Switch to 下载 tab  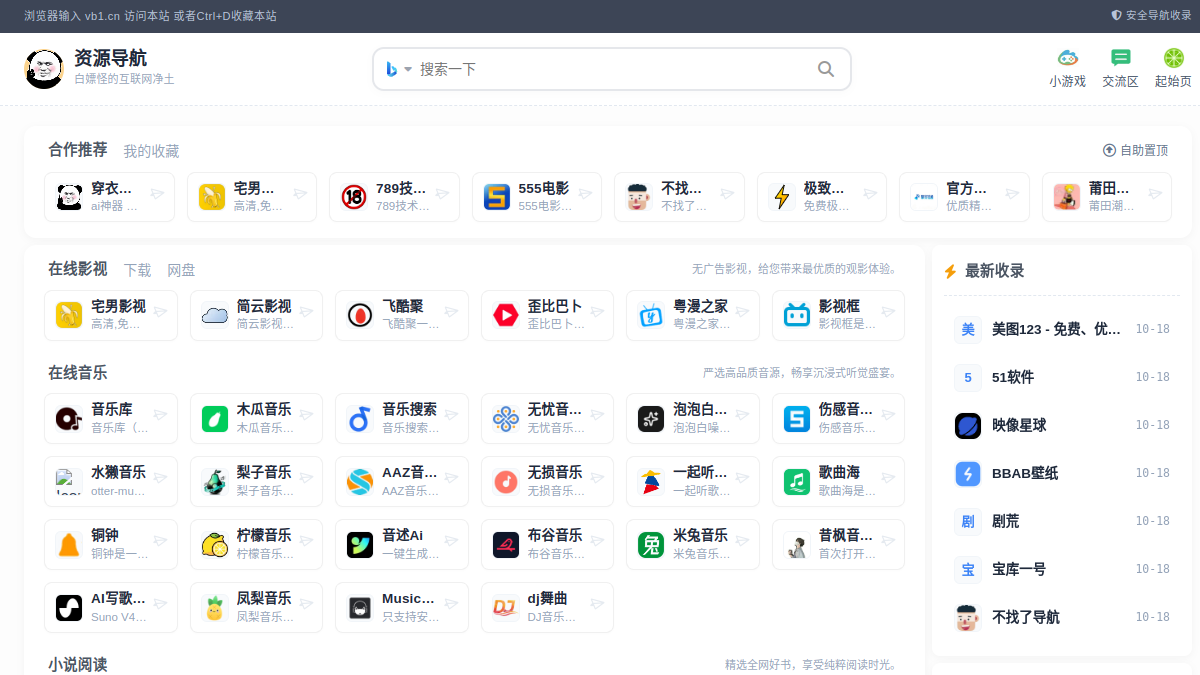138,270
